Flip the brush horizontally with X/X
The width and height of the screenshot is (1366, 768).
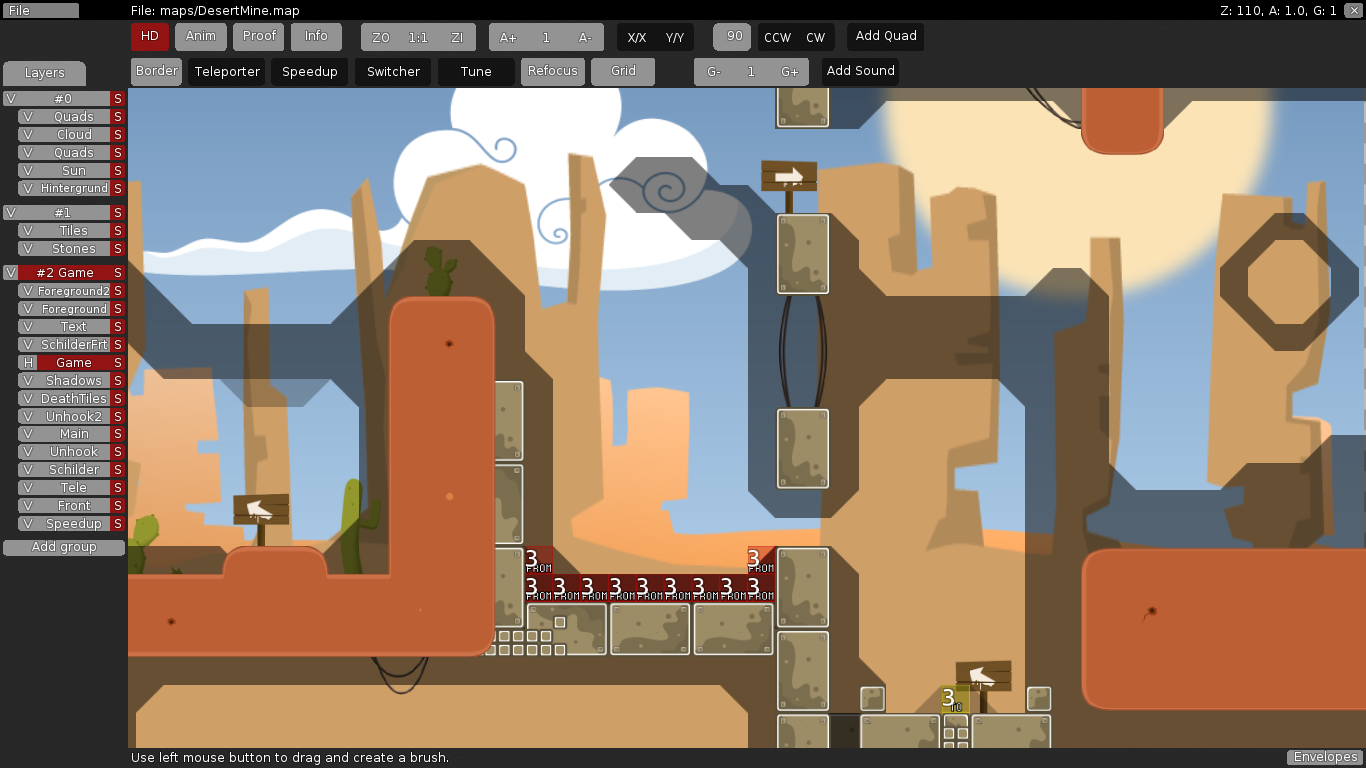tap(636, 37)
